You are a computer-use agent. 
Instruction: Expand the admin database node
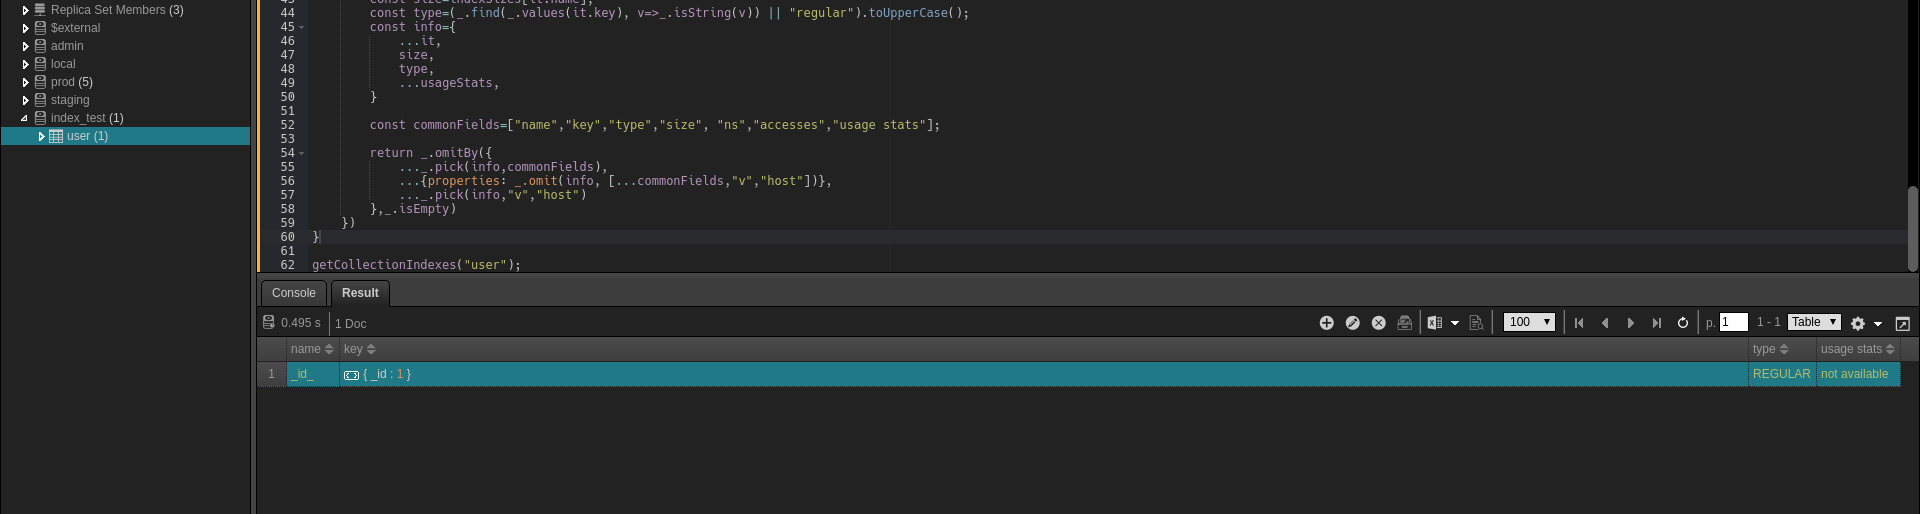point(25,46)
